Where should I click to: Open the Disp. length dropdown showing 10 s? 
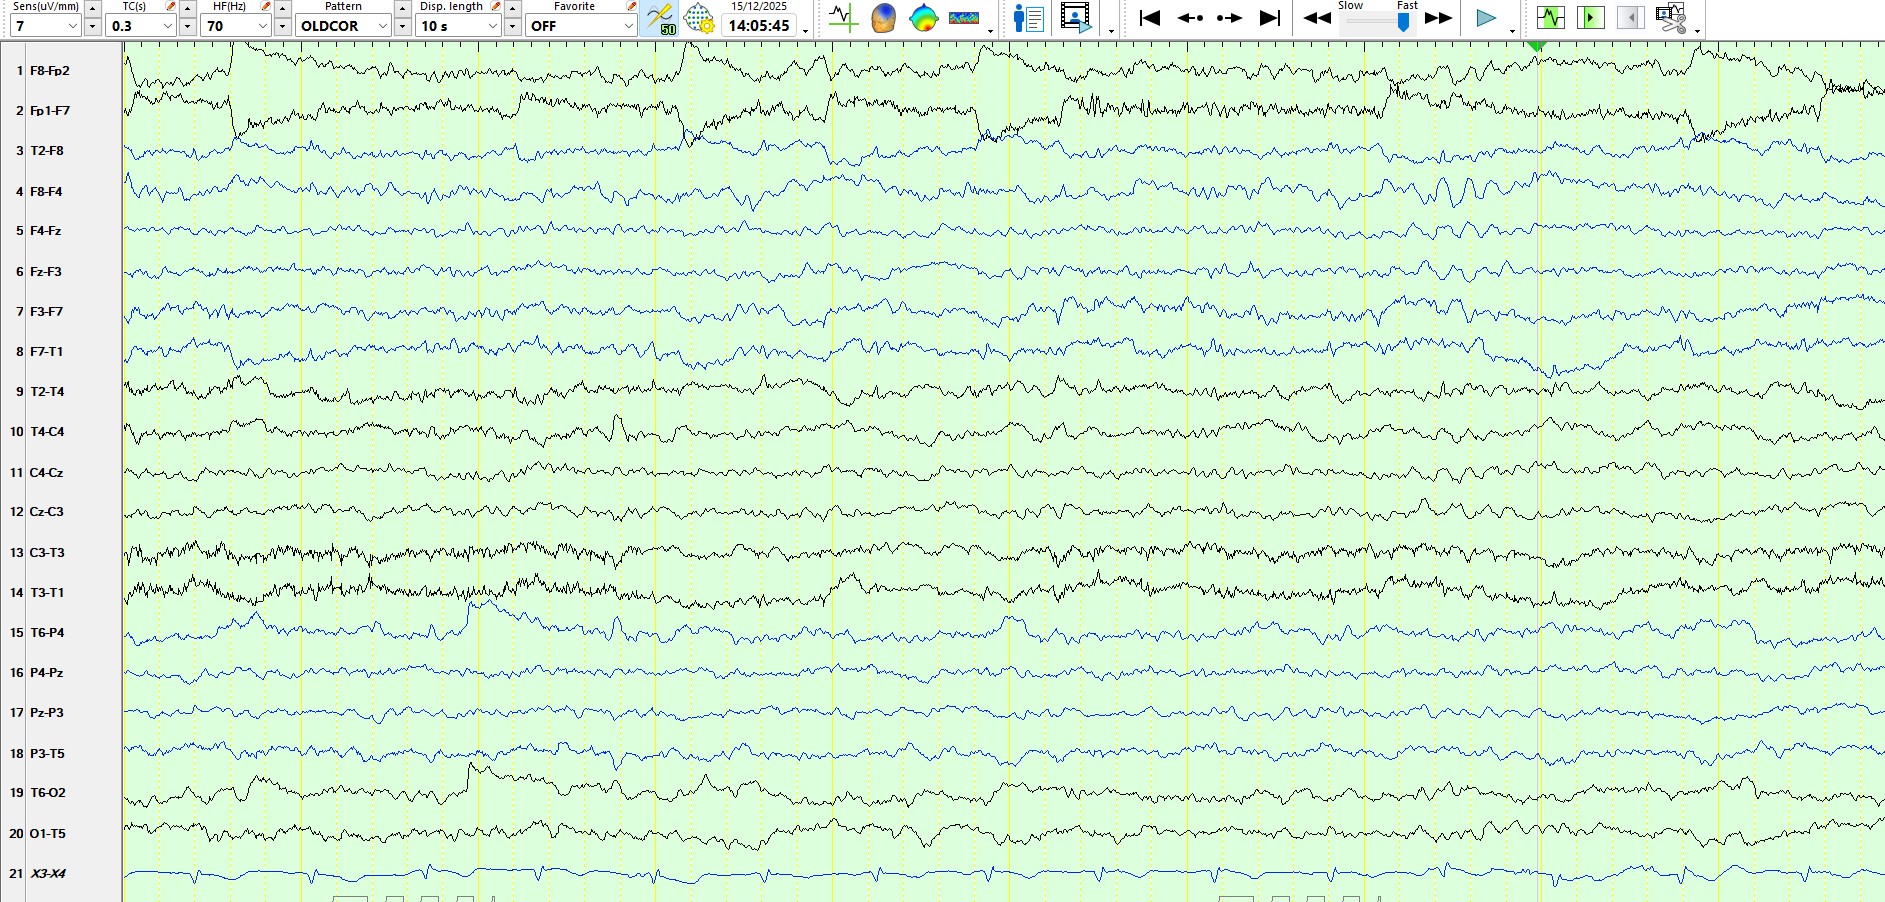(458, 26)
